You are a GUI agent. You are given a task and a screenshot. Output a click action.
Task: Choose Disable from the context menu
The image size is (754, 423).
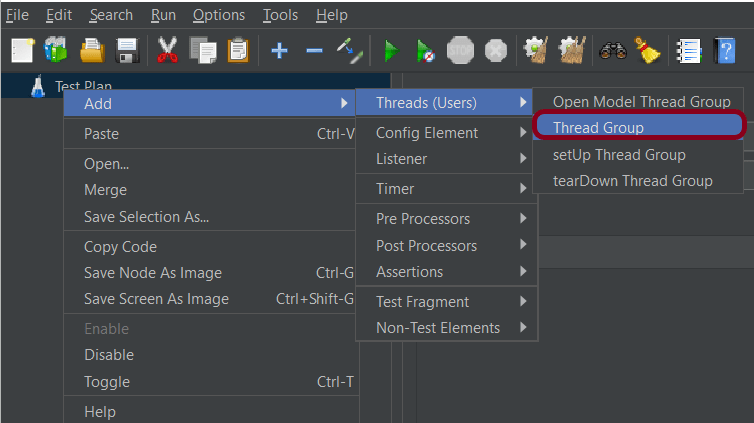[x=108, y=355]
